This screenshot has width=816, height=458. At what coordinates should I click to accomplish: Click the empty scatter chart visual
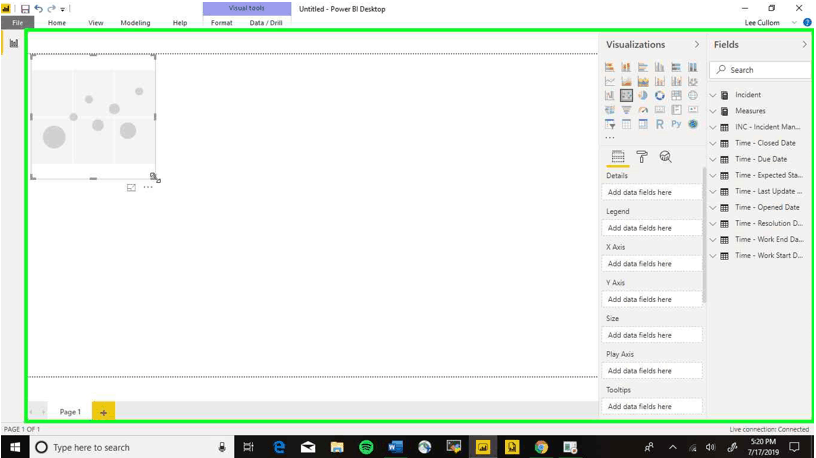point(93,117)
